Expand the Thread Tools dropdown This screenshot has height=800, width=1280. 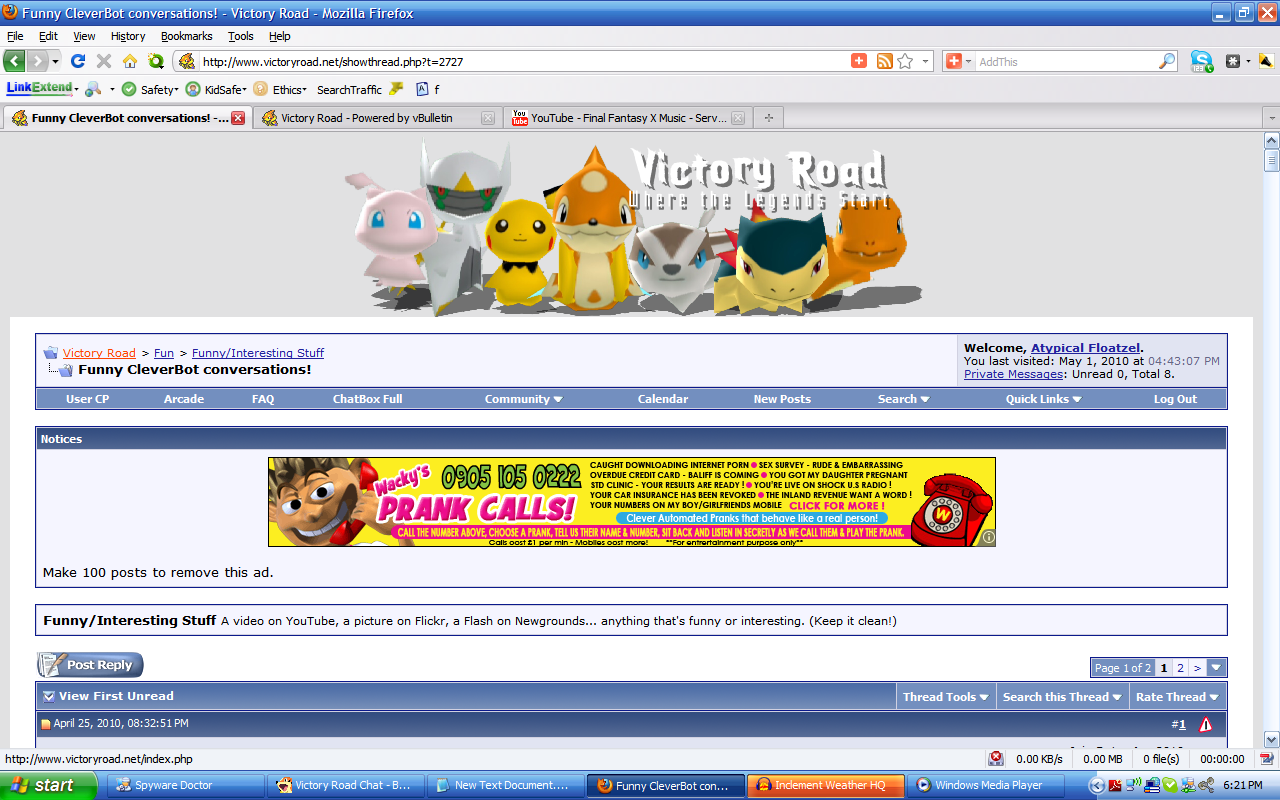[945, 697]
